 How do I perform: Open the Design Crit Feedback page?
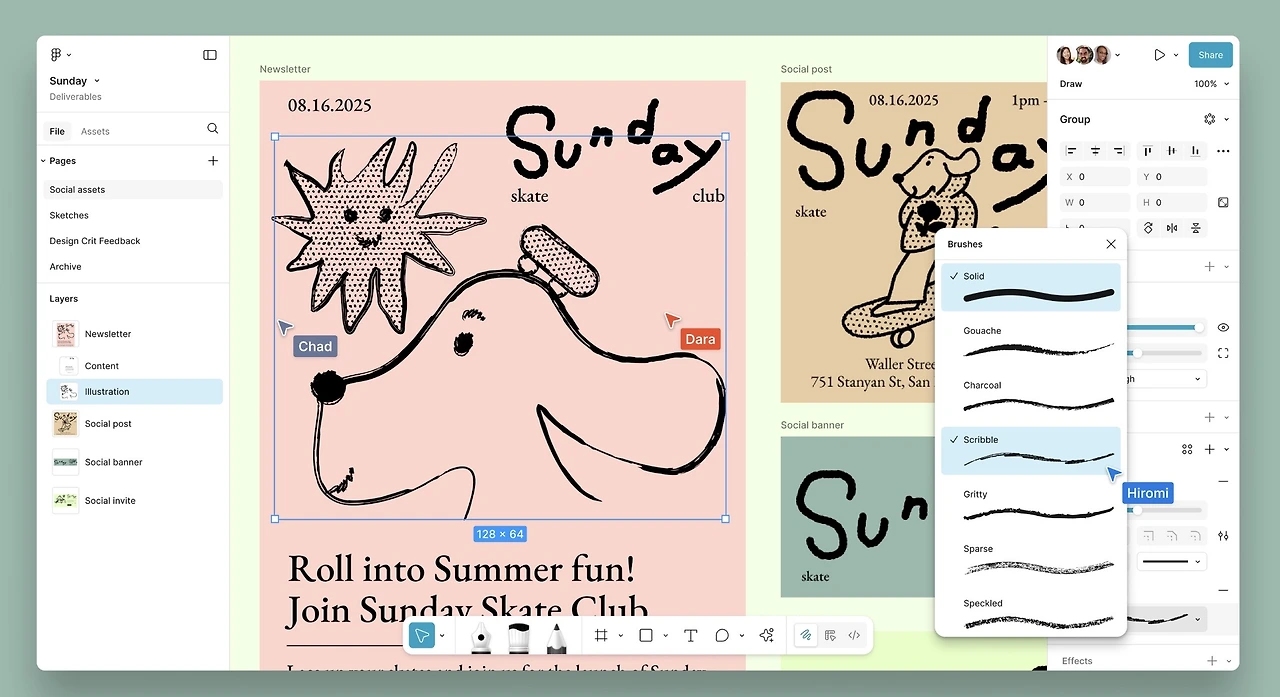click(95, 241)
